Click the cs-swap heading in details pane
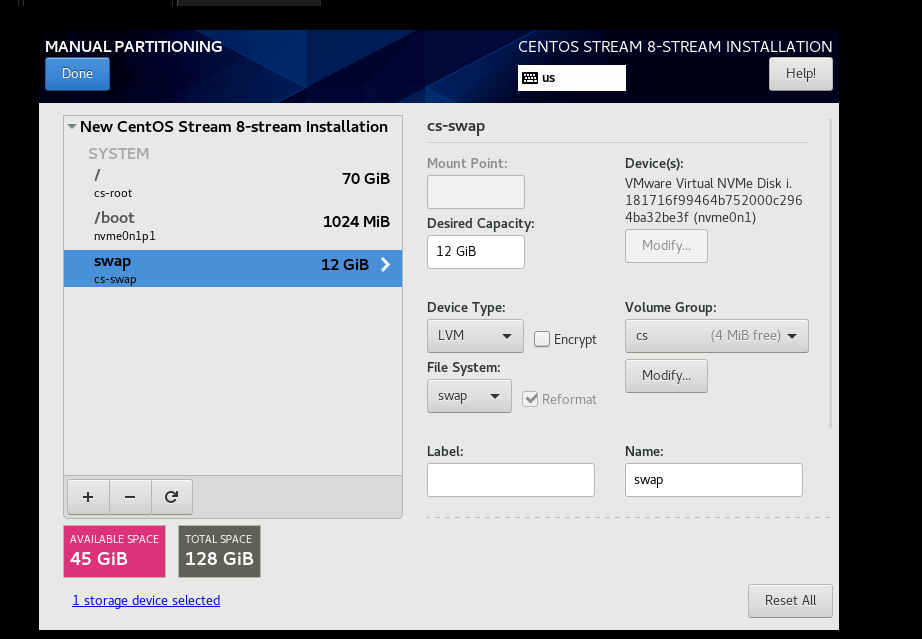Viewport: 922px width, 639px height. (x=456, y=126)
